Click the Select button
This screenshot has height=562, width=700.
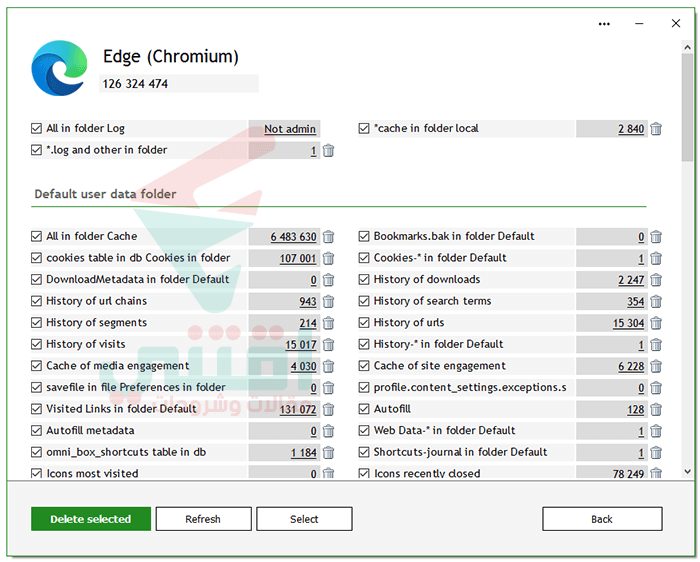pos(304,519)
